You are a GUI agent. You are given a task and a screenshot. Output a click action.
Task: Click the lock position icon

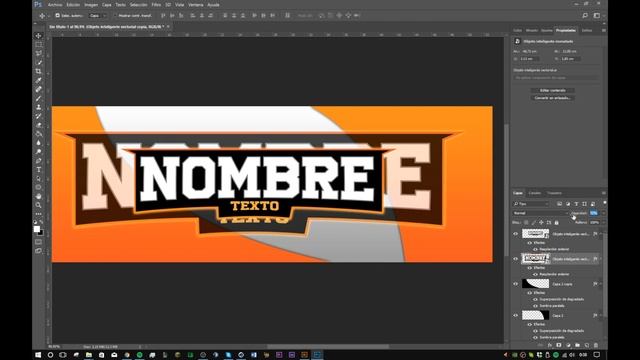pyautogui.click(x=541, y=222)
